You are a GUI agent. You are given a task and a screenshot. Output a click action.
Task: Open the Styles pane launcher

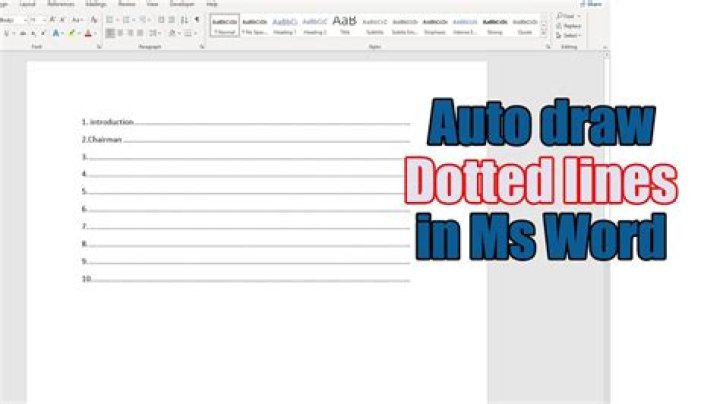click(548, 47)
